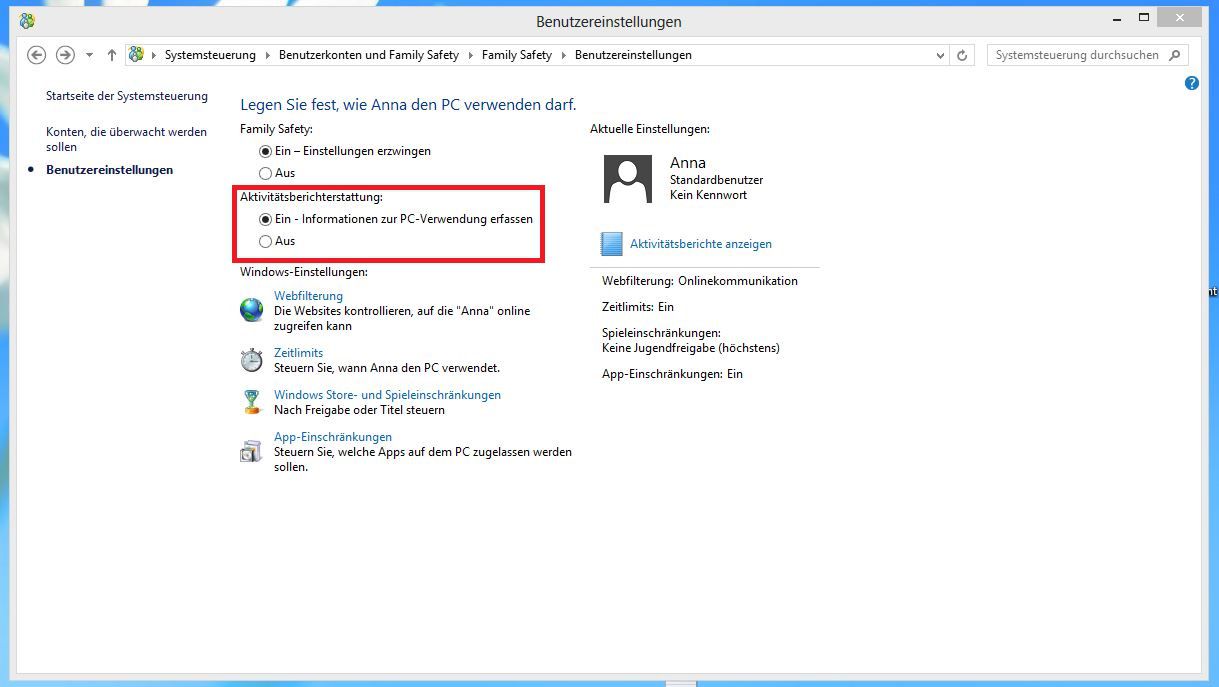Disable Aktivitätsberichterstattung by selecting Aus
This screenshot has height=687, width=1219.
pyautogui.click(x=265, y=241)
